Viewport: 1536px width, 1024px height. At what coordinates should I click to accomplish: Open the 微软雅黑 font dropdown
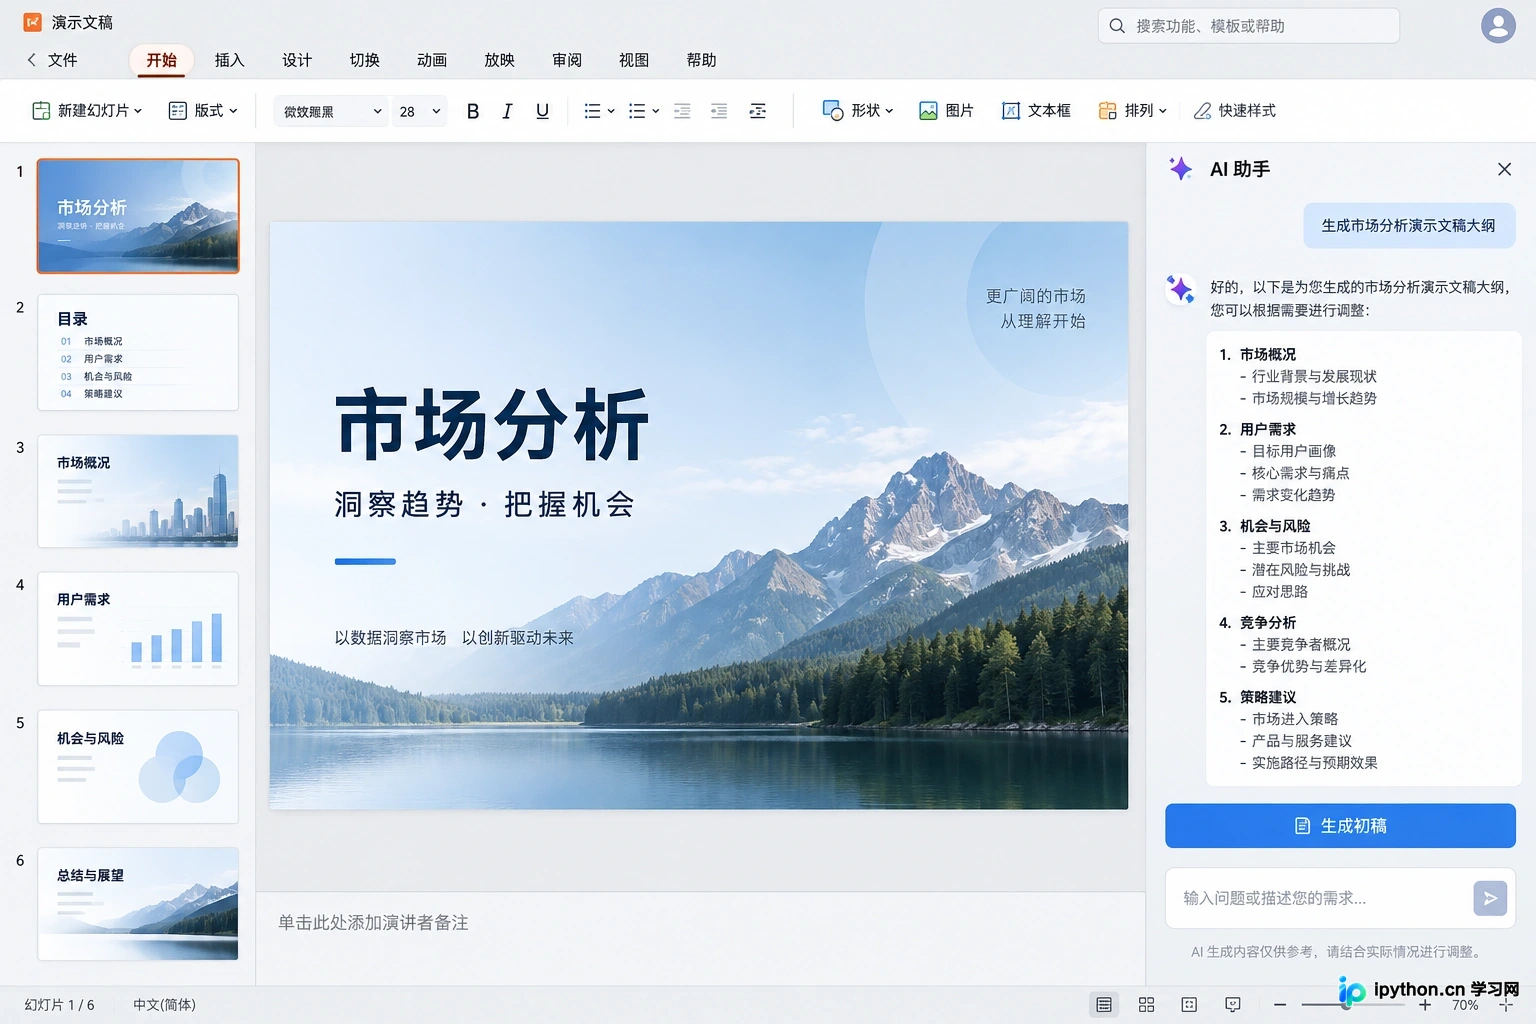[330, 111]
